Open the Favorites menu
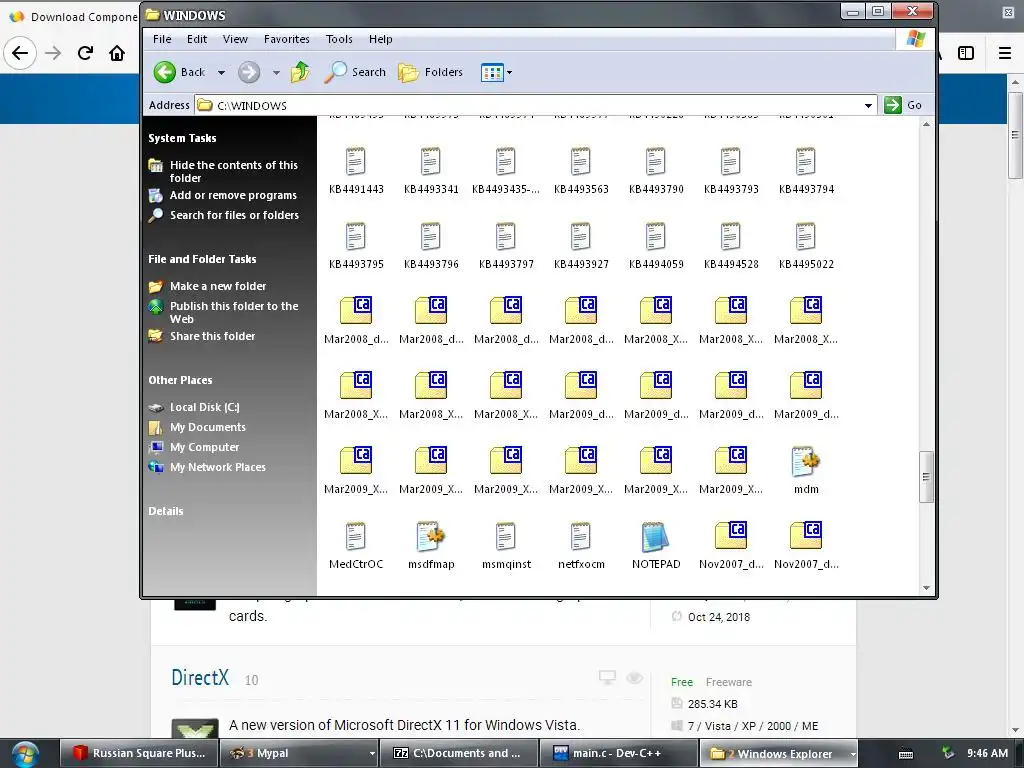The height and width of the screenshot is (768, 1024). 287,39
